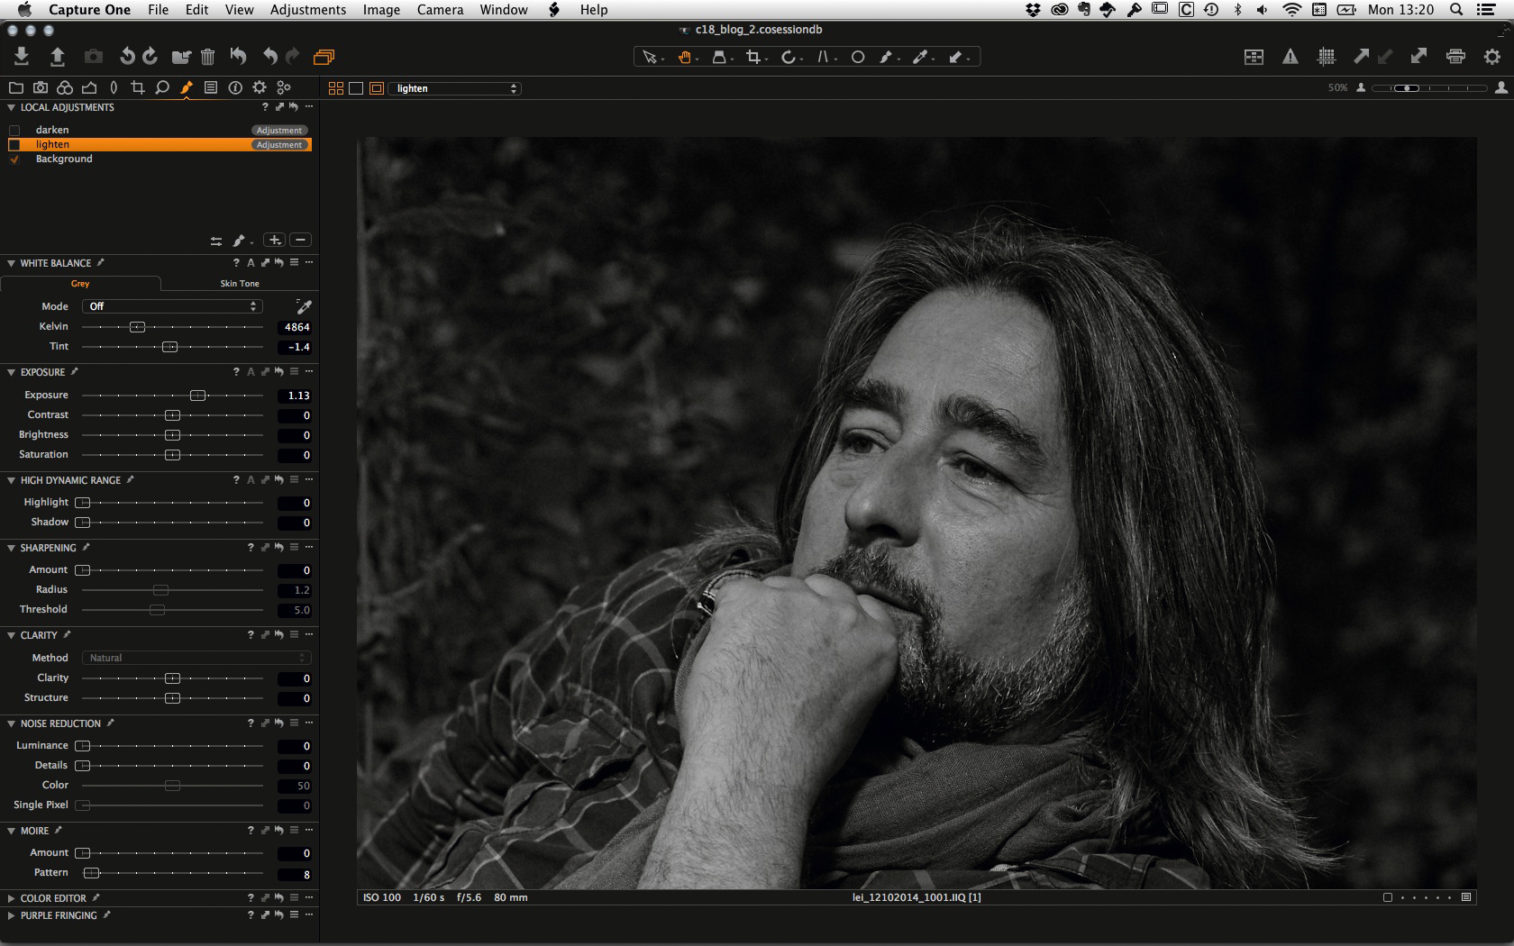
Task: Select the Crop cursor tool
Action: pos(753,57)
